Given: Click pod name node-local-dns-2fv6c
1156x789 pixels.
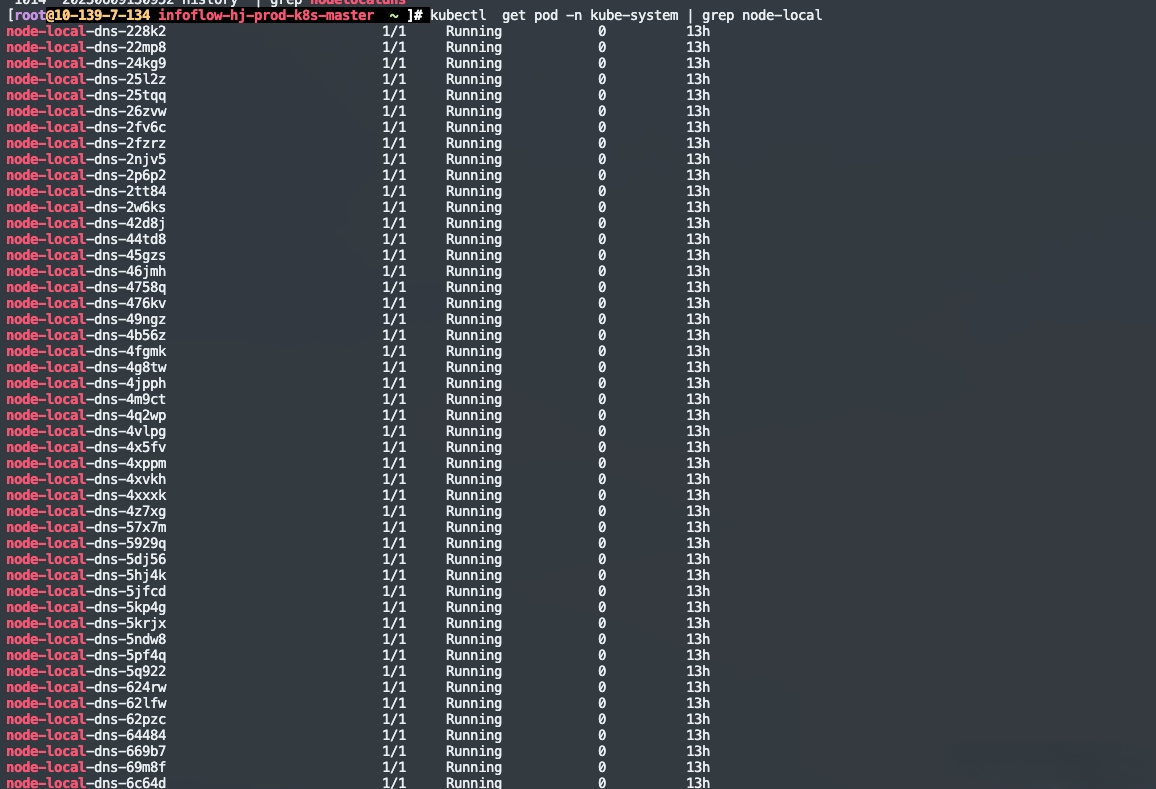Looking at the screenshot, I should coord(86,127).
